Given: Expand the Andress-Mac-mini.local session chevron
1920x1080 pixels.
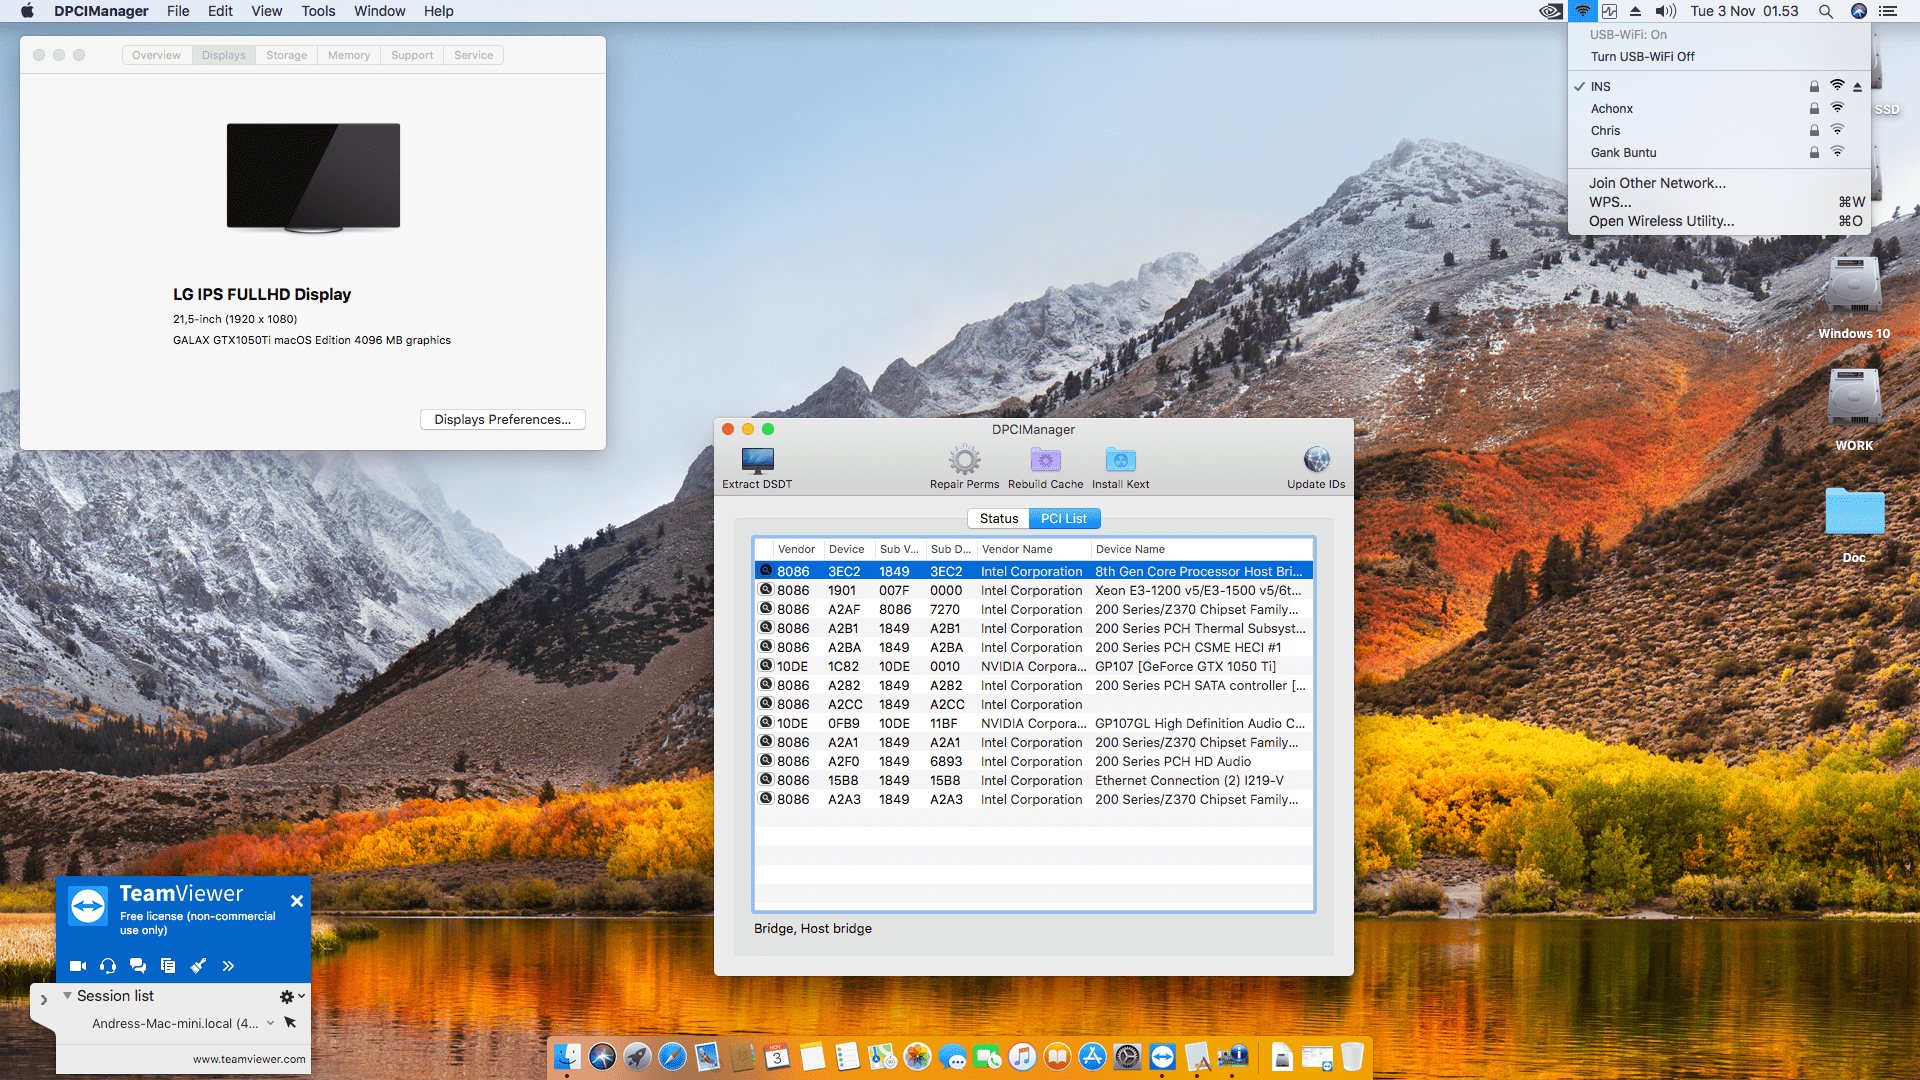Looking at the screenshot, I should 270,1023.
